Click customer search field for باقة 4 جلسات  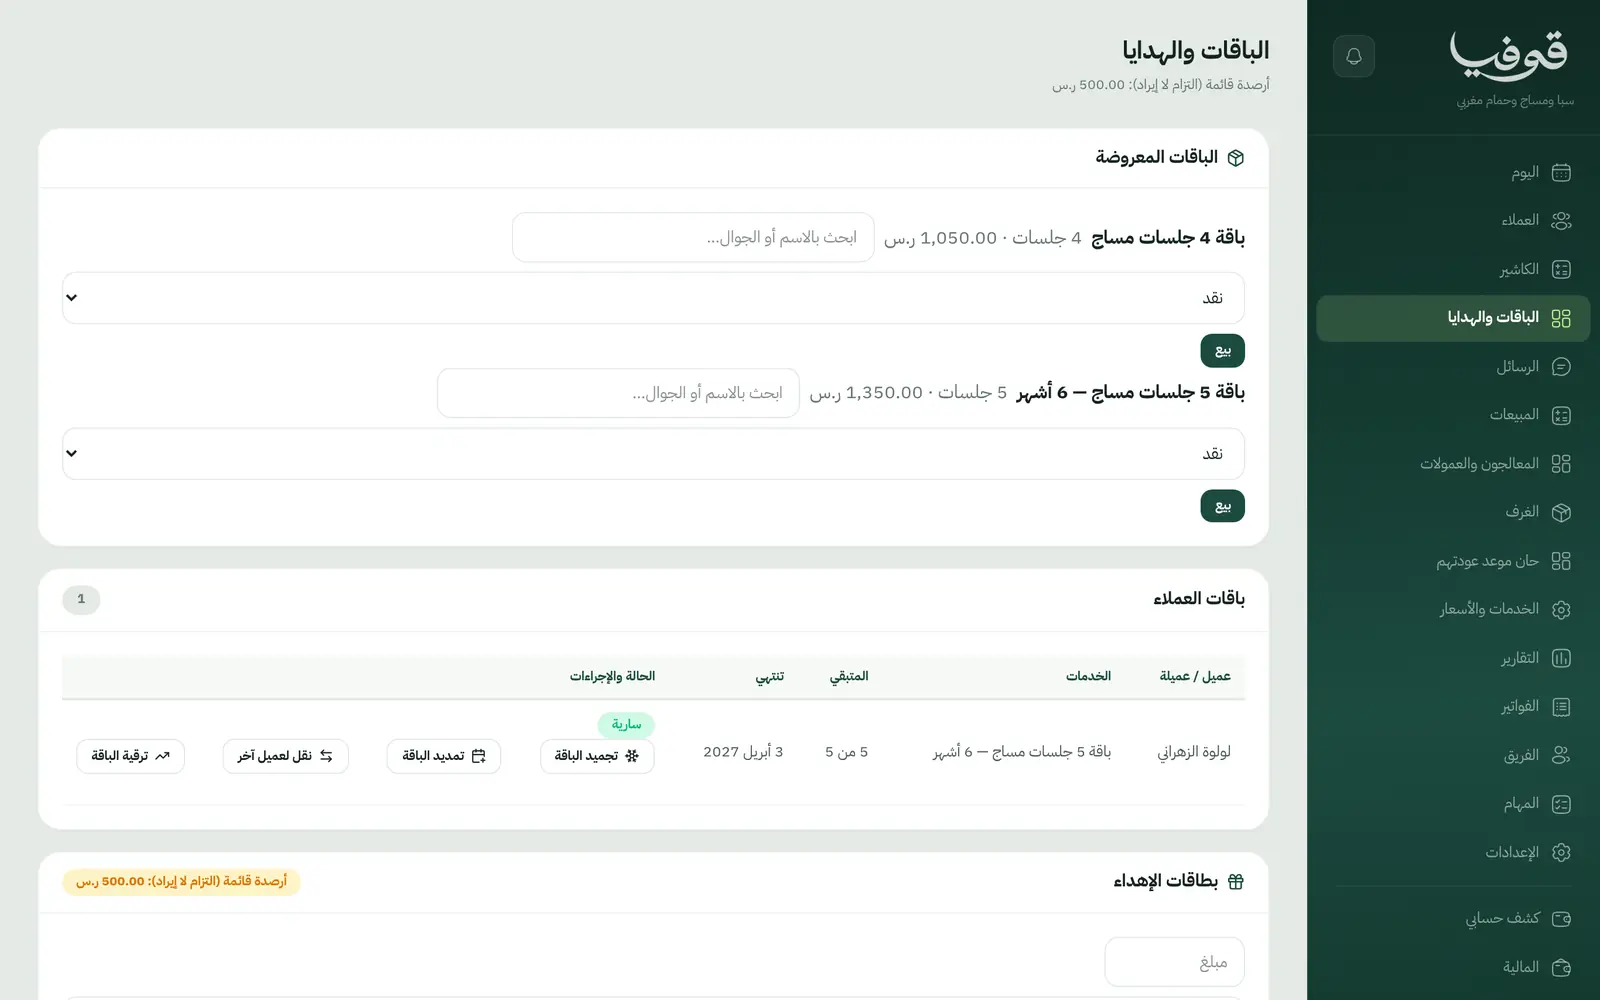[693, 237]
